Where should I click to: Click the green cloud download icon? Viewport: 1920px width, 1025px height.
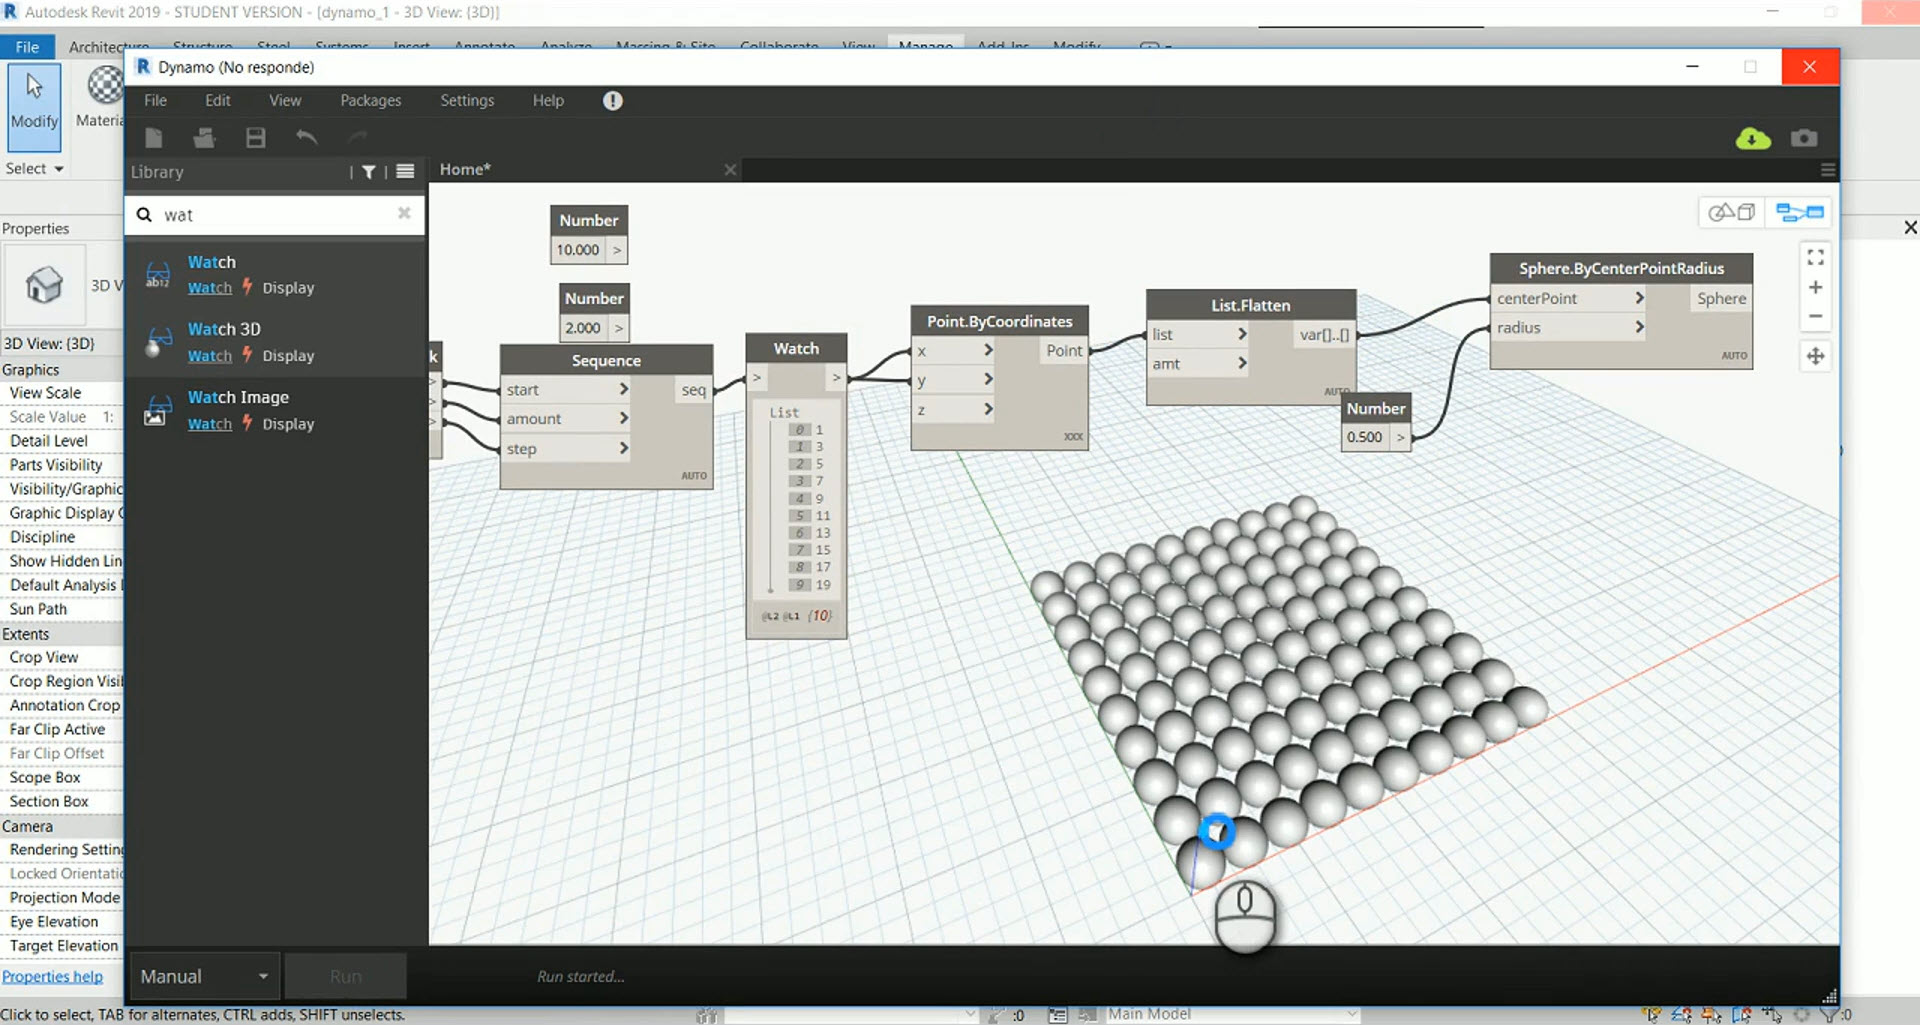pyautogui.click(x=1753, y=138)
